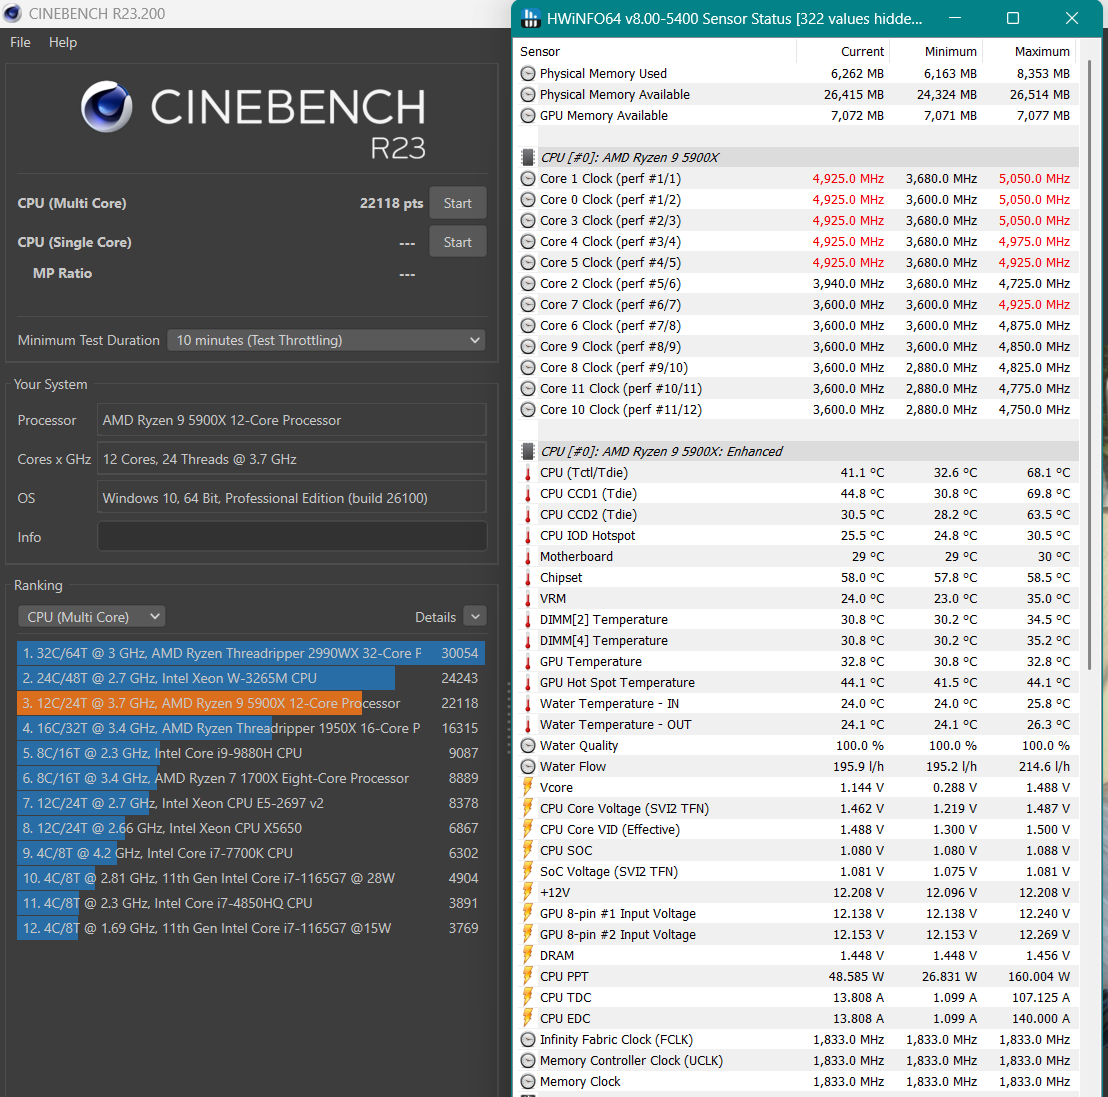Click clock icon beside Memory Clock row
The image size is (1108, 1097).
coord(528,1081)
